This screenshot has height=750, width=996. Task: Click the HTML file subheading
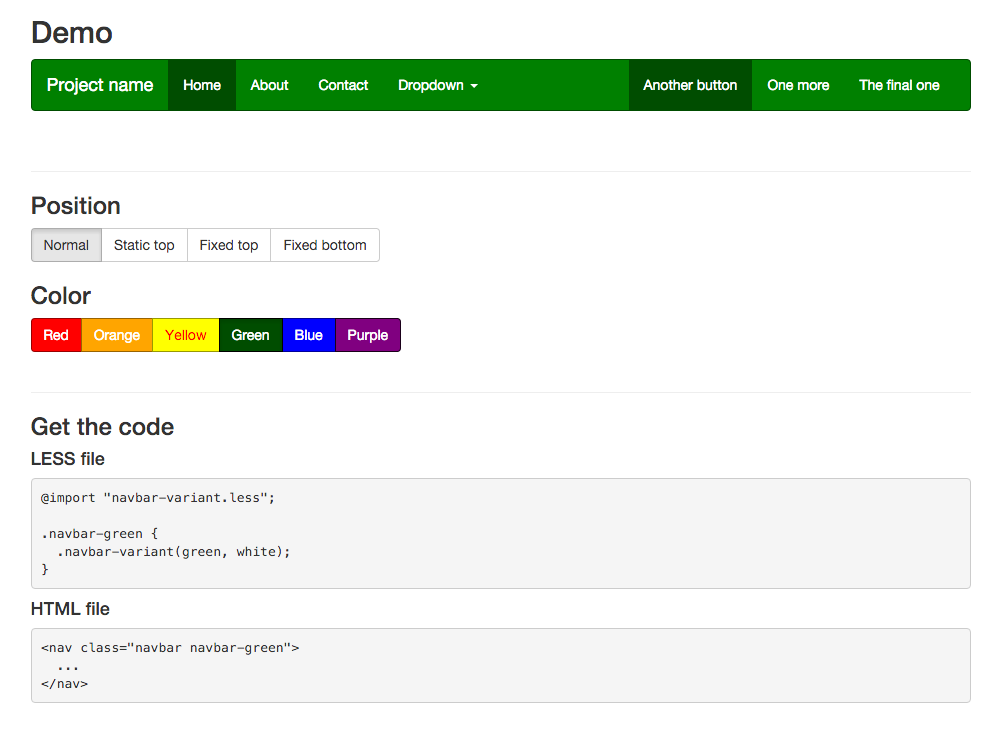click(x=71, y=609)
